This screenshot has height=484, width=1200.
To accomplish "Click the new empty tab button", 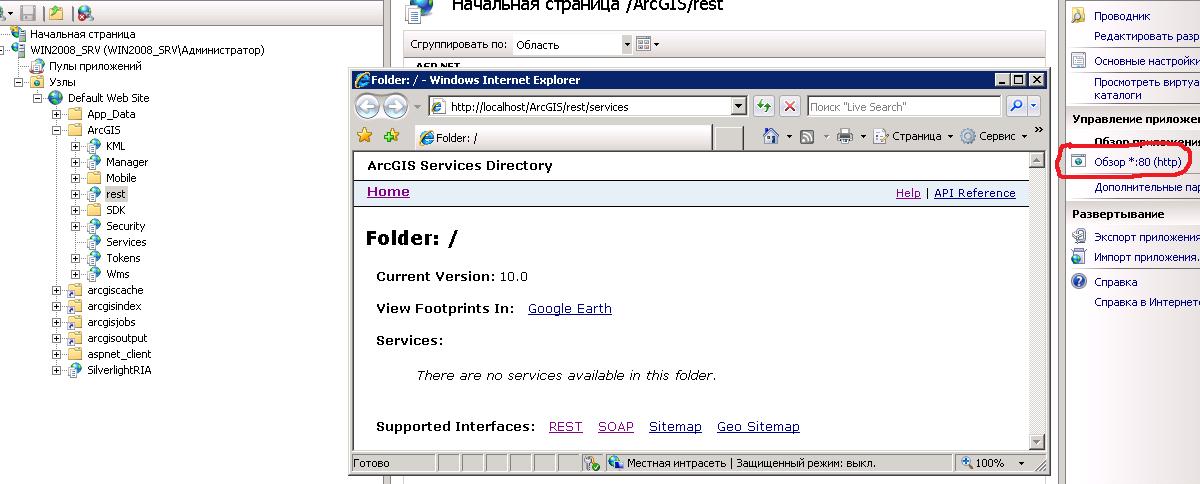I will (729, 138).
